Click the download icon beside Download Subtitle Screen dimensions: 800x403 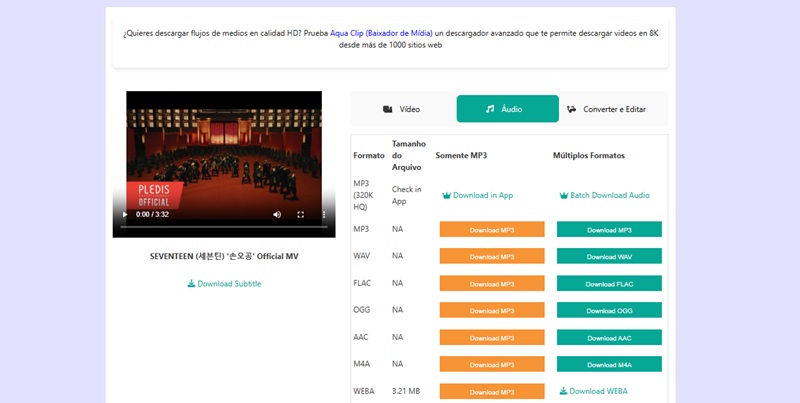point(191,284)
